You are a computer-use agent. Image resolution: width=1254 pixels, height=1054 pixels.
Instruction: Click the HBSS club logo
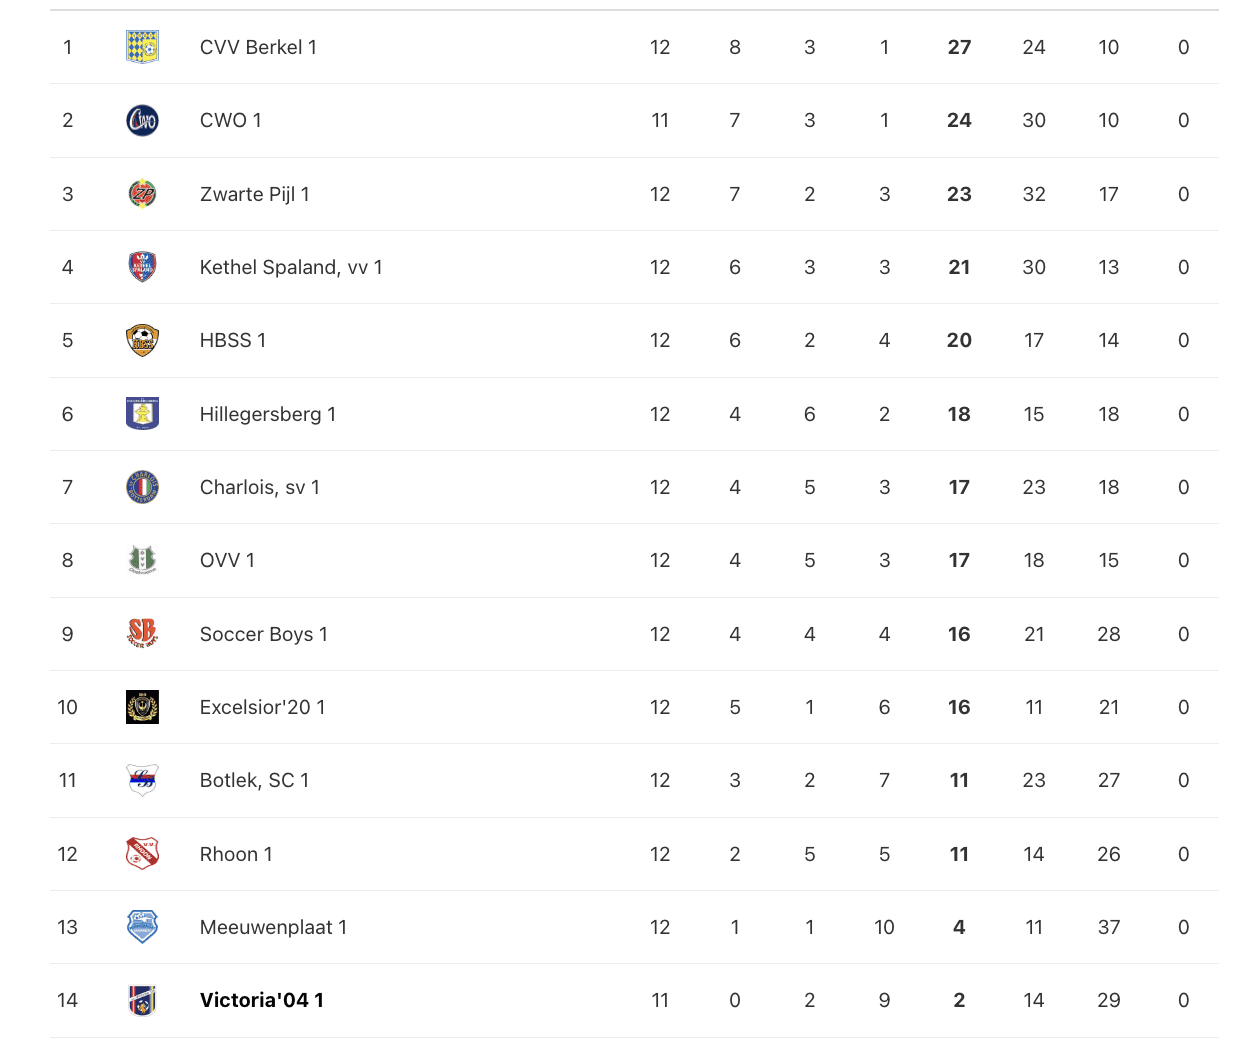pyautogui.click(x=142, y=340)
